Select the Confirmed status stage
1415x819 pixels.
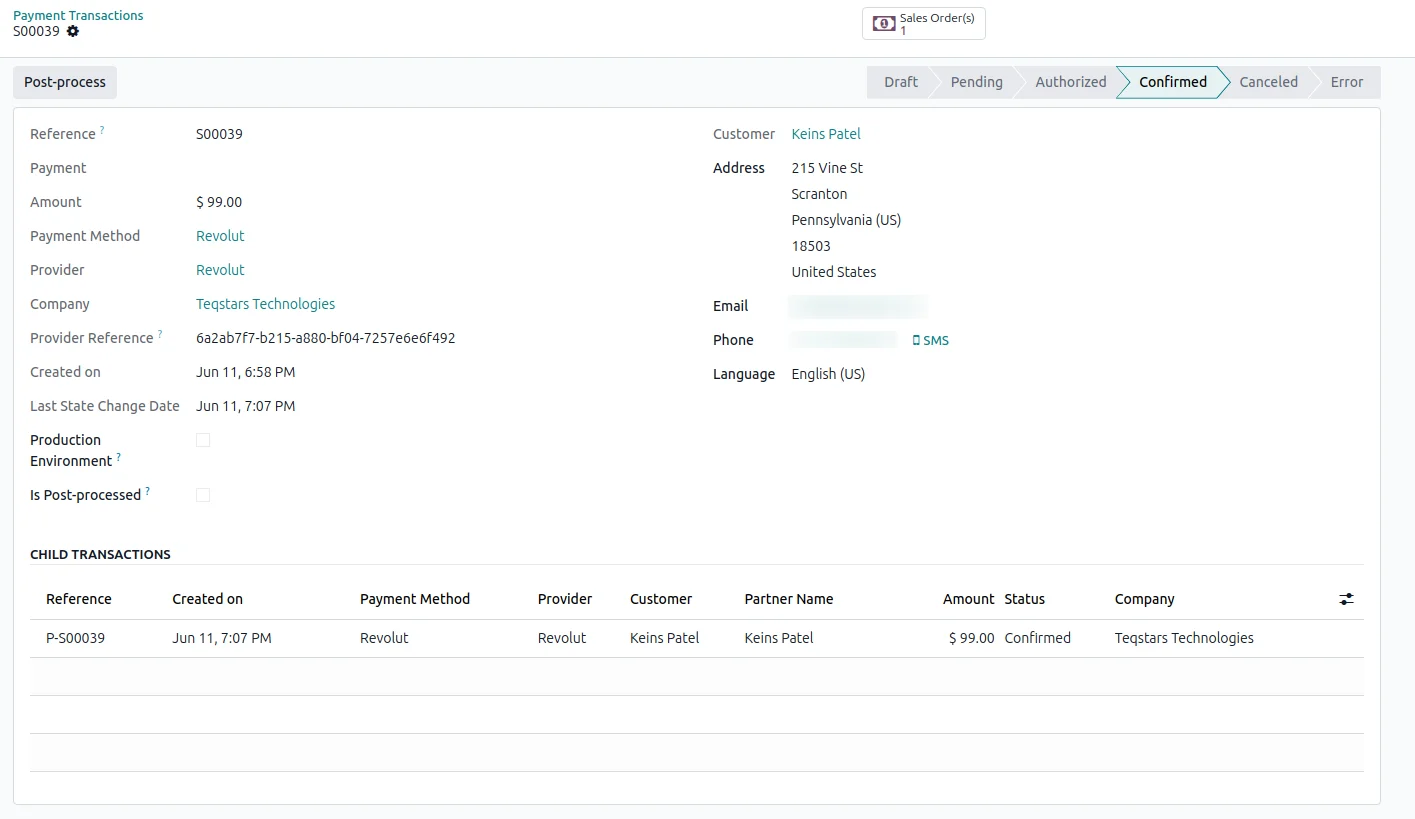[x=1172, y=82]
